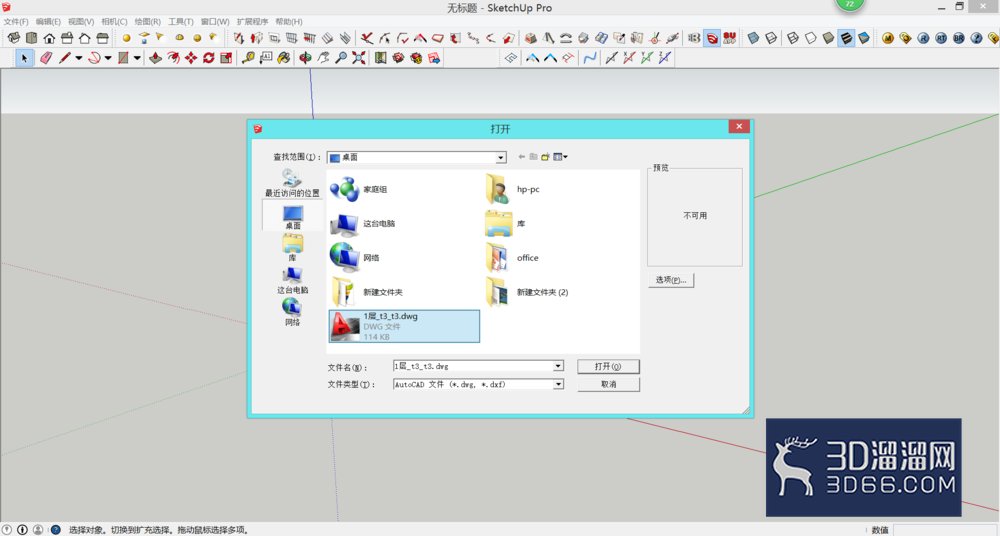The width and height of the screenshot is (1000, 536).
Task: Select 1层_t3_t3.dwg file in list
Action: pyautogui.click(x=404, y=326)
